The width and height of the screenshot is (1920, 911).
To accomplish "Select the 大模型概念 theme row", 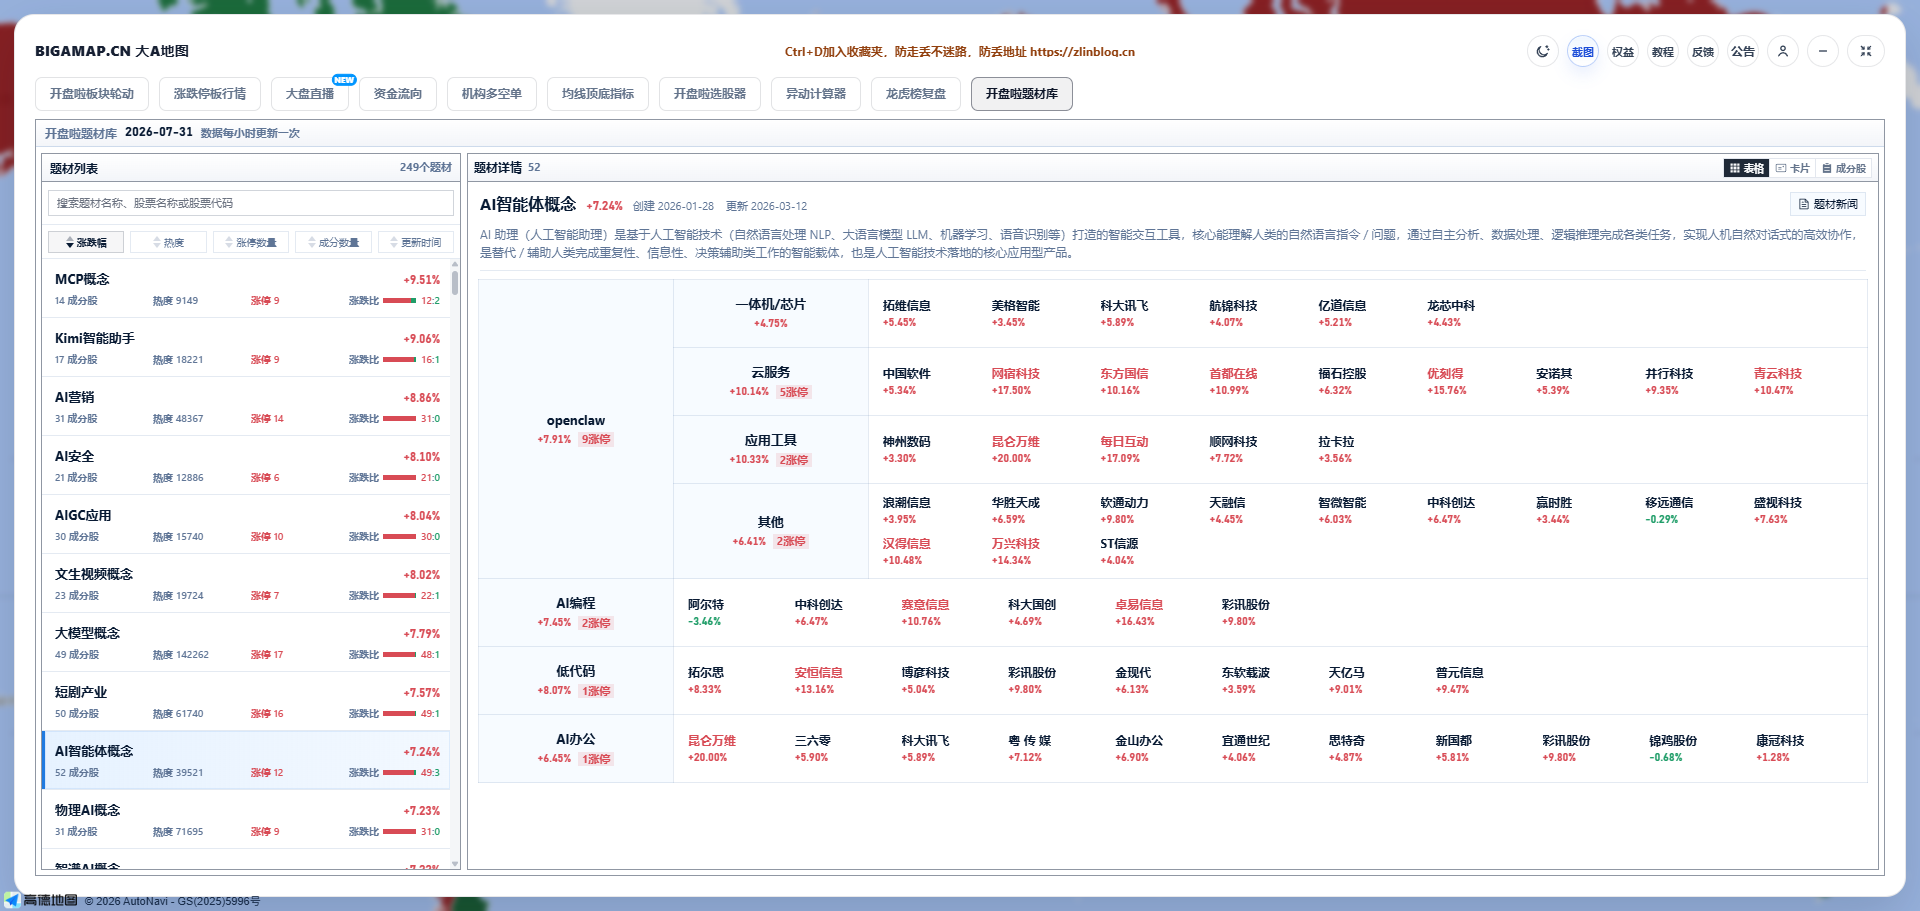I will click(247, 643).
